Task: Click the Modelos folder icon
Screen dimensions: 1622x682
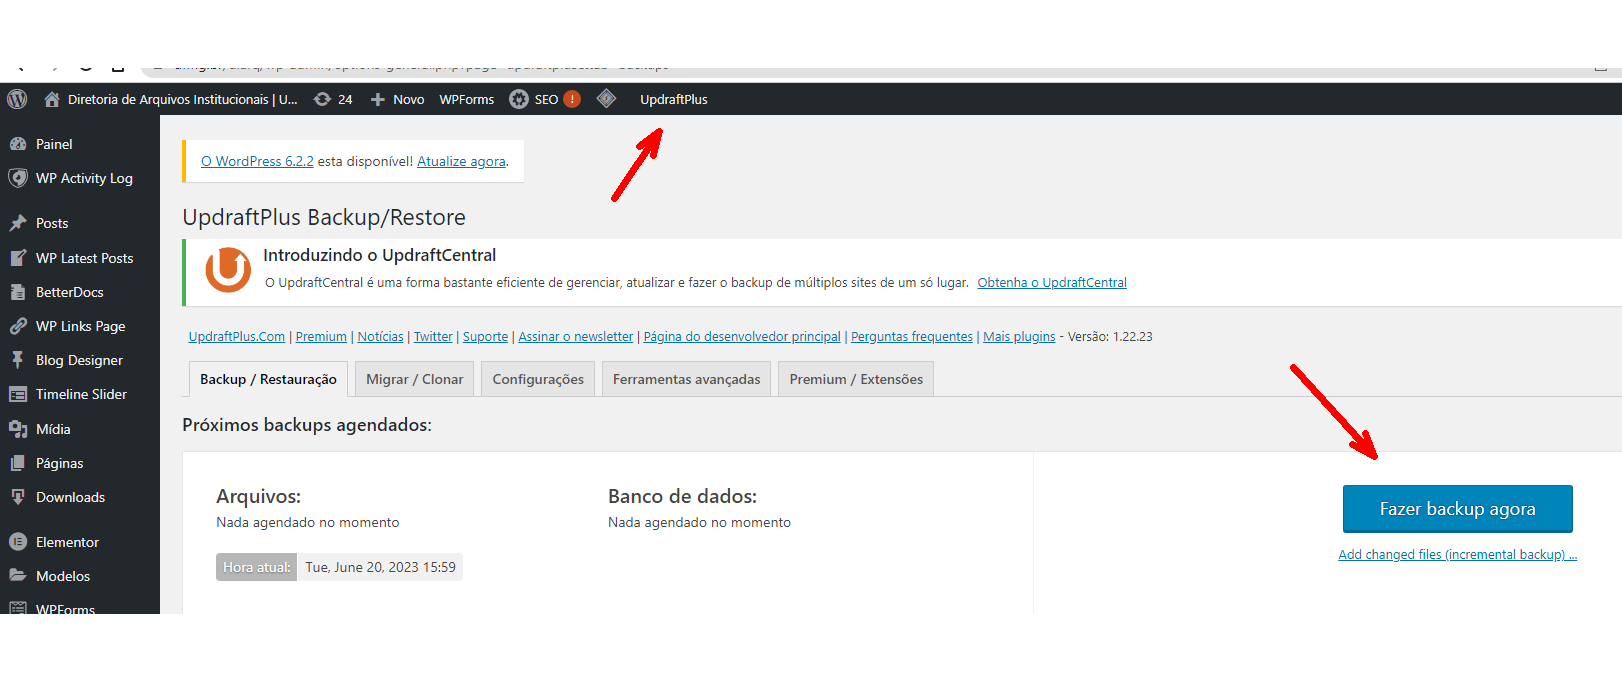Action: pos(18,576)
